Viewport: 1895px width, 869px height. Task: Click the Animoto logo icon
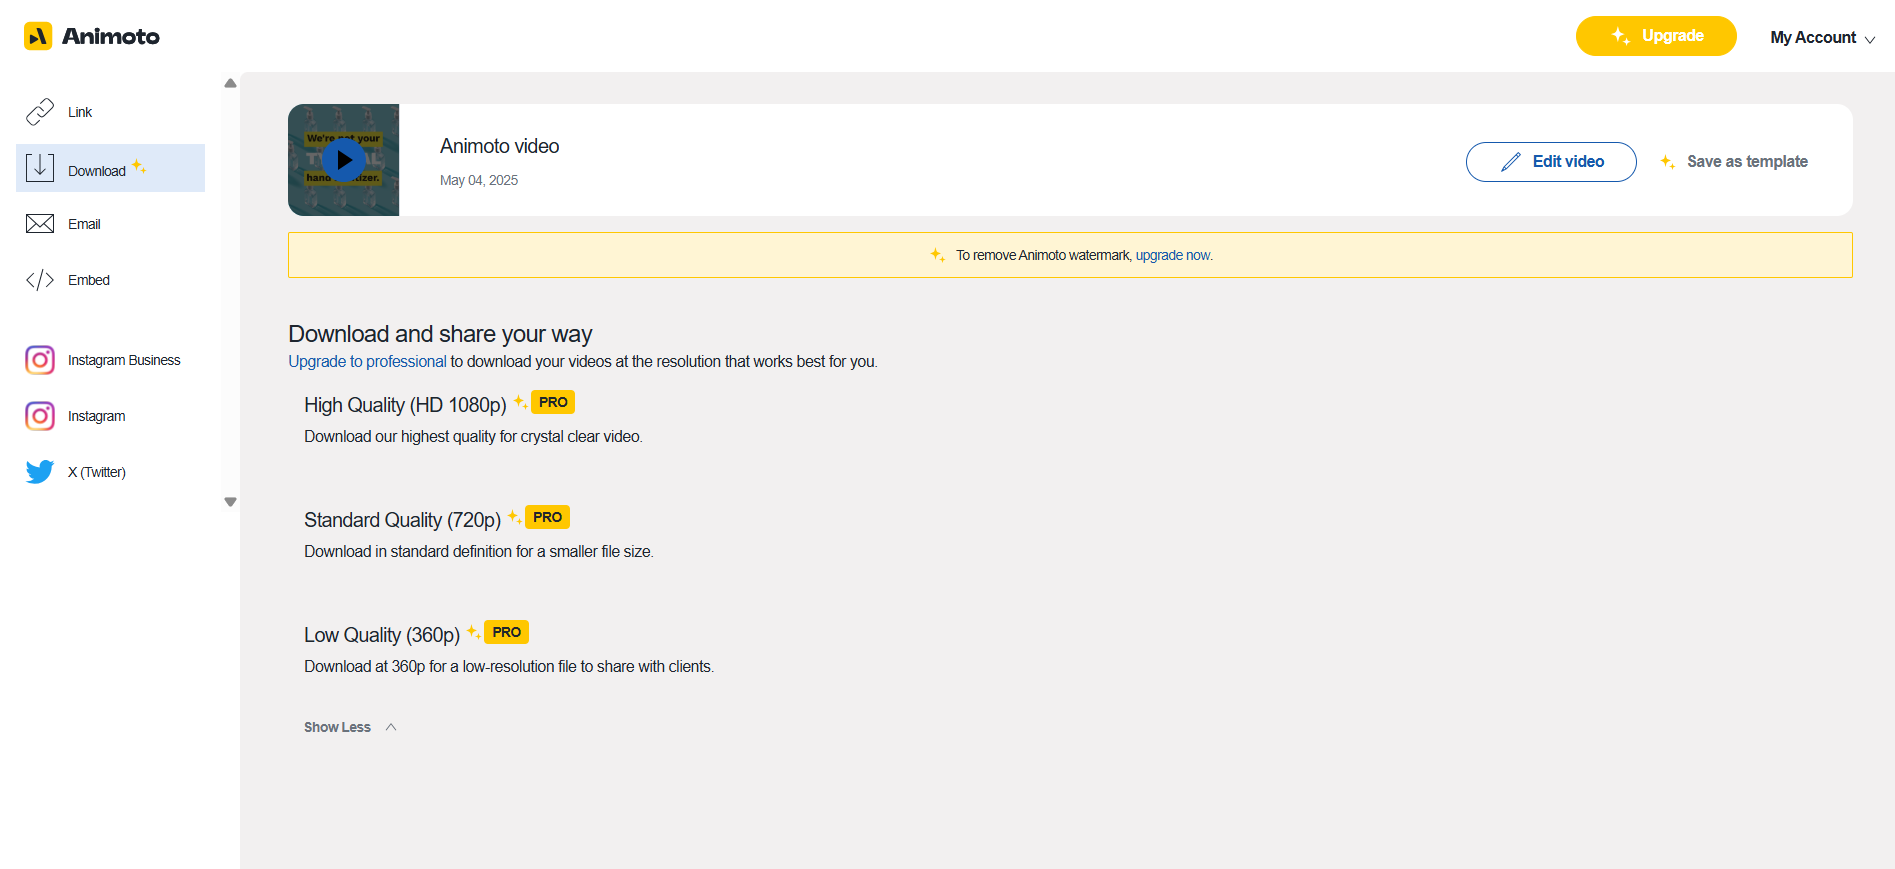tap(38, 37)
